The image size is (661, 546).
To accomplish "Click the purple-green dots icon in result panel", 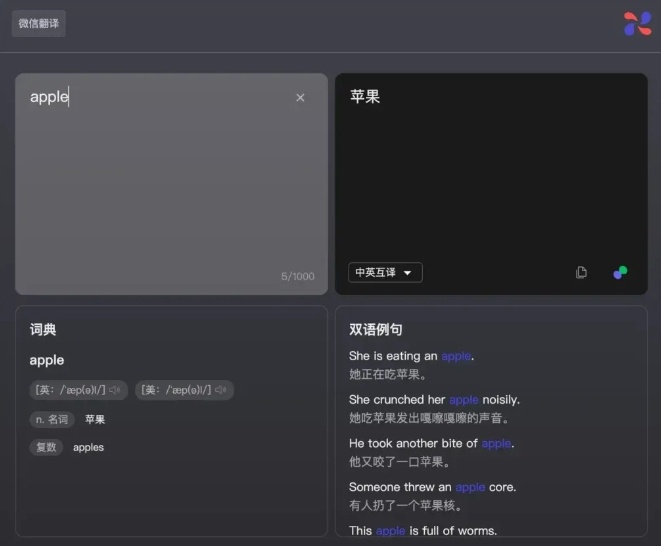I will tap(620, 272).
